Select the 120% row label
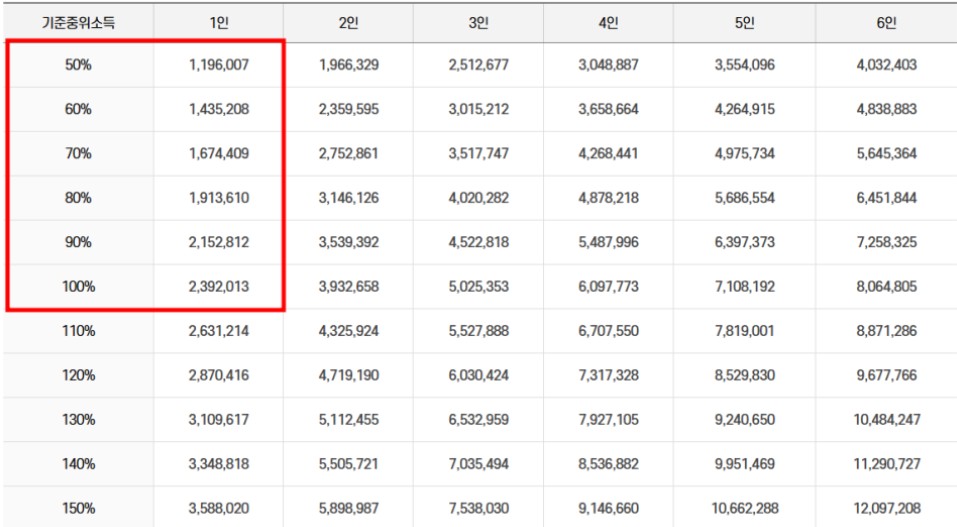 coord(78,376)
